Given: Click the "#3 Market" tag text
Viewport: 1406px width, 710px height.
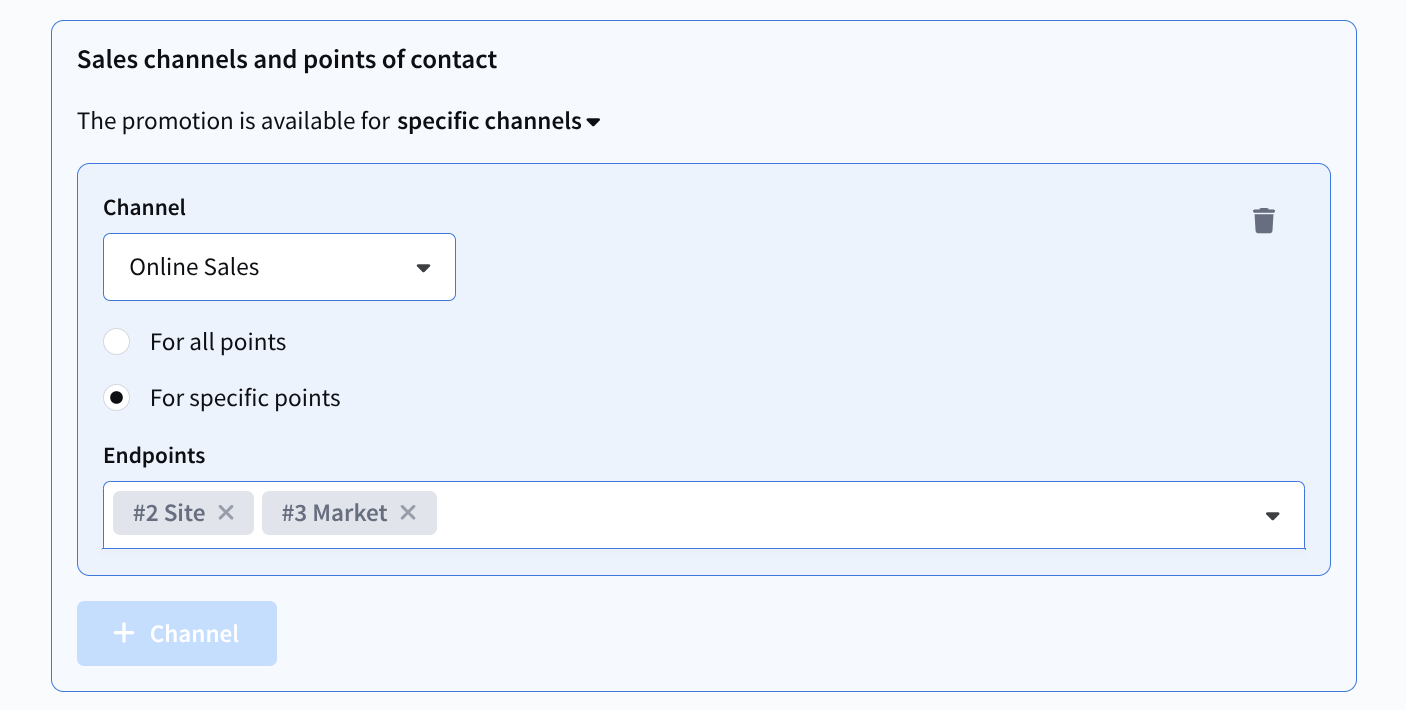Looking at the screenshot, I should coord(334,513).
